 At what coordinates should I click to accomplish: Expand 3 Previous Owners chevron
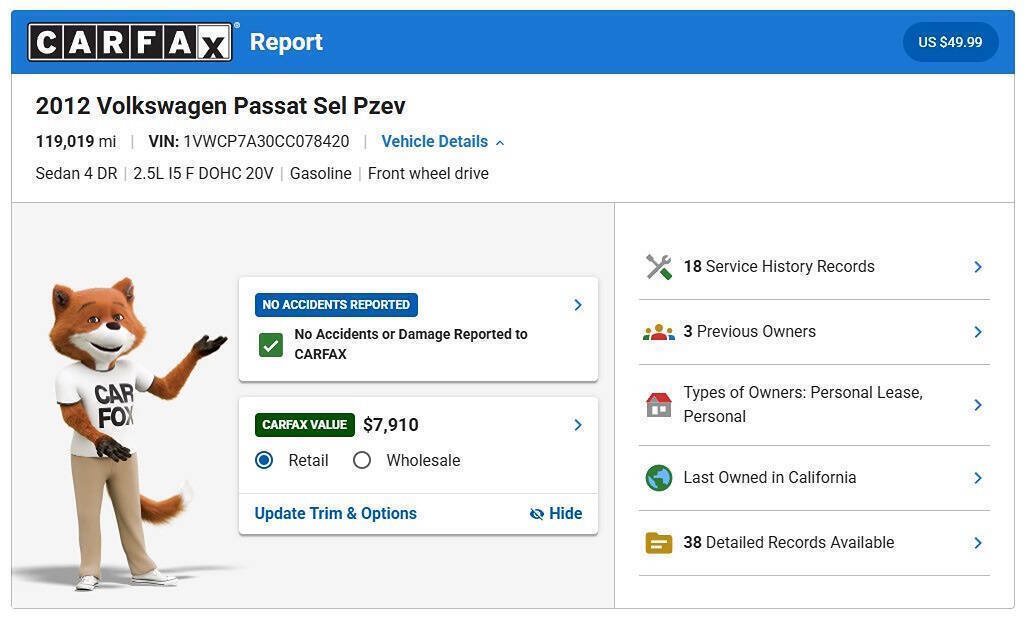click(x=978, y=332)
